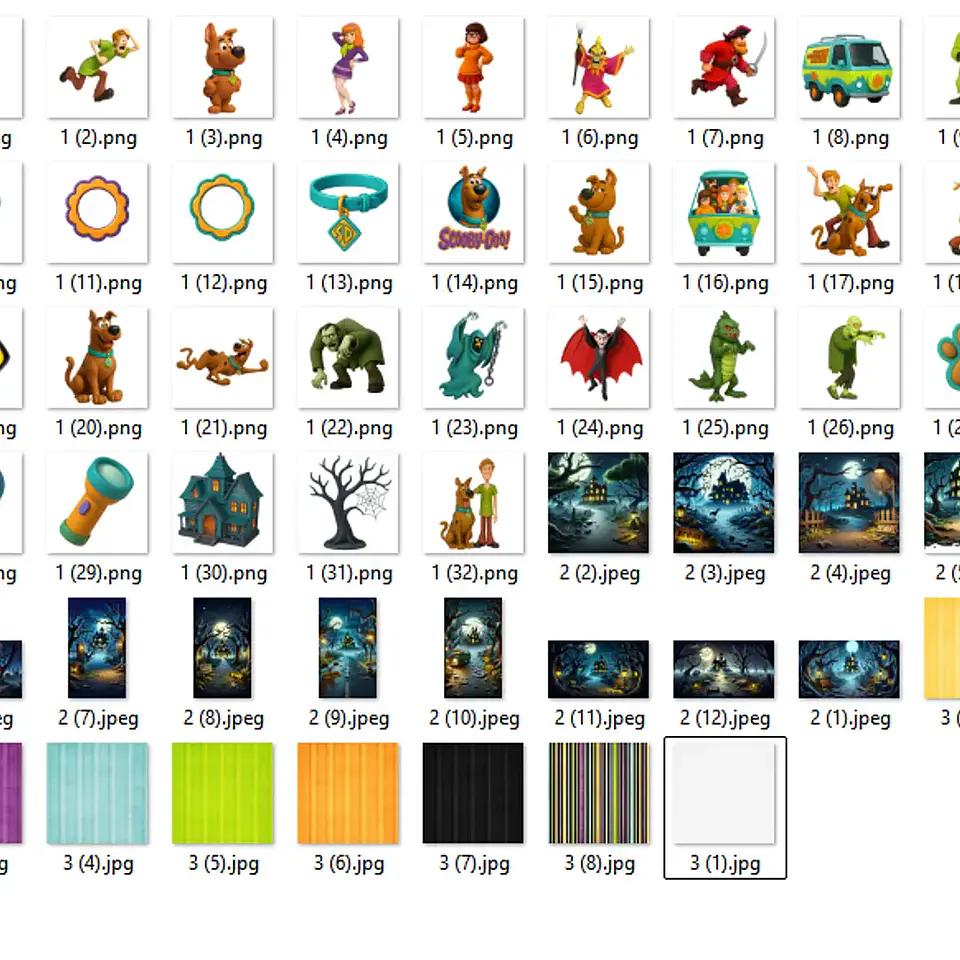Open the zombie image named 1 (26).png
Image resolution: width=960 pixels, height=960 pixels.
849,358
